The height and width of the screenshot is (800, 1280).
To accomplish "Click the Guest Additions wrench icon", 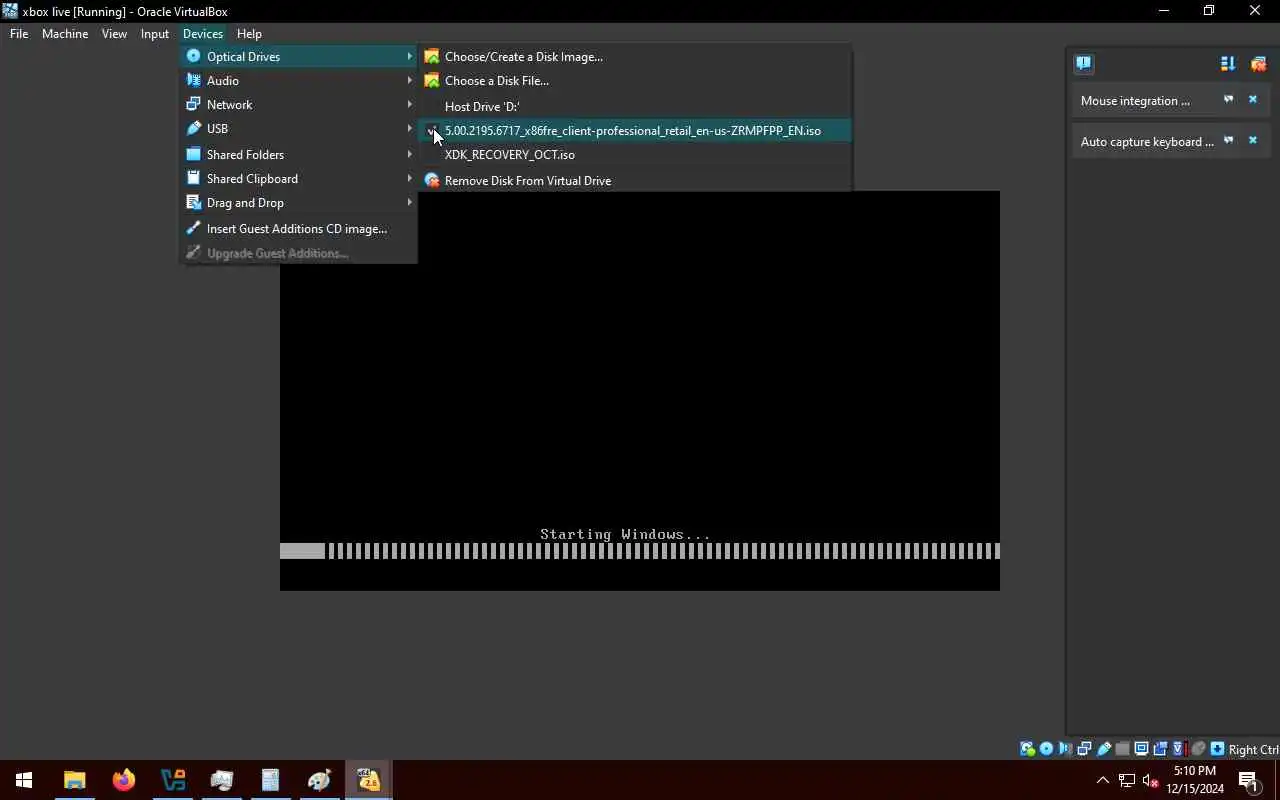I will pyautogui.click(x=194, y=228).
